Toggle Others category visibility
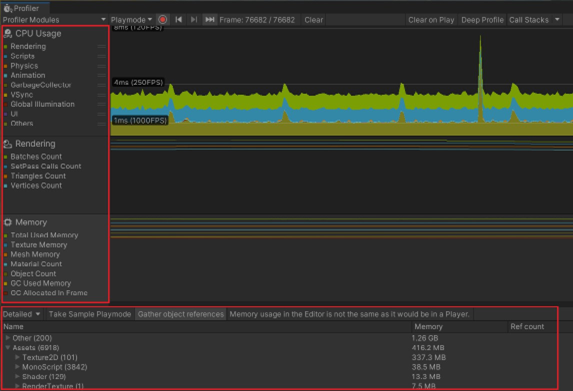This screenshot has width=573, height=391. pos(5,124)
